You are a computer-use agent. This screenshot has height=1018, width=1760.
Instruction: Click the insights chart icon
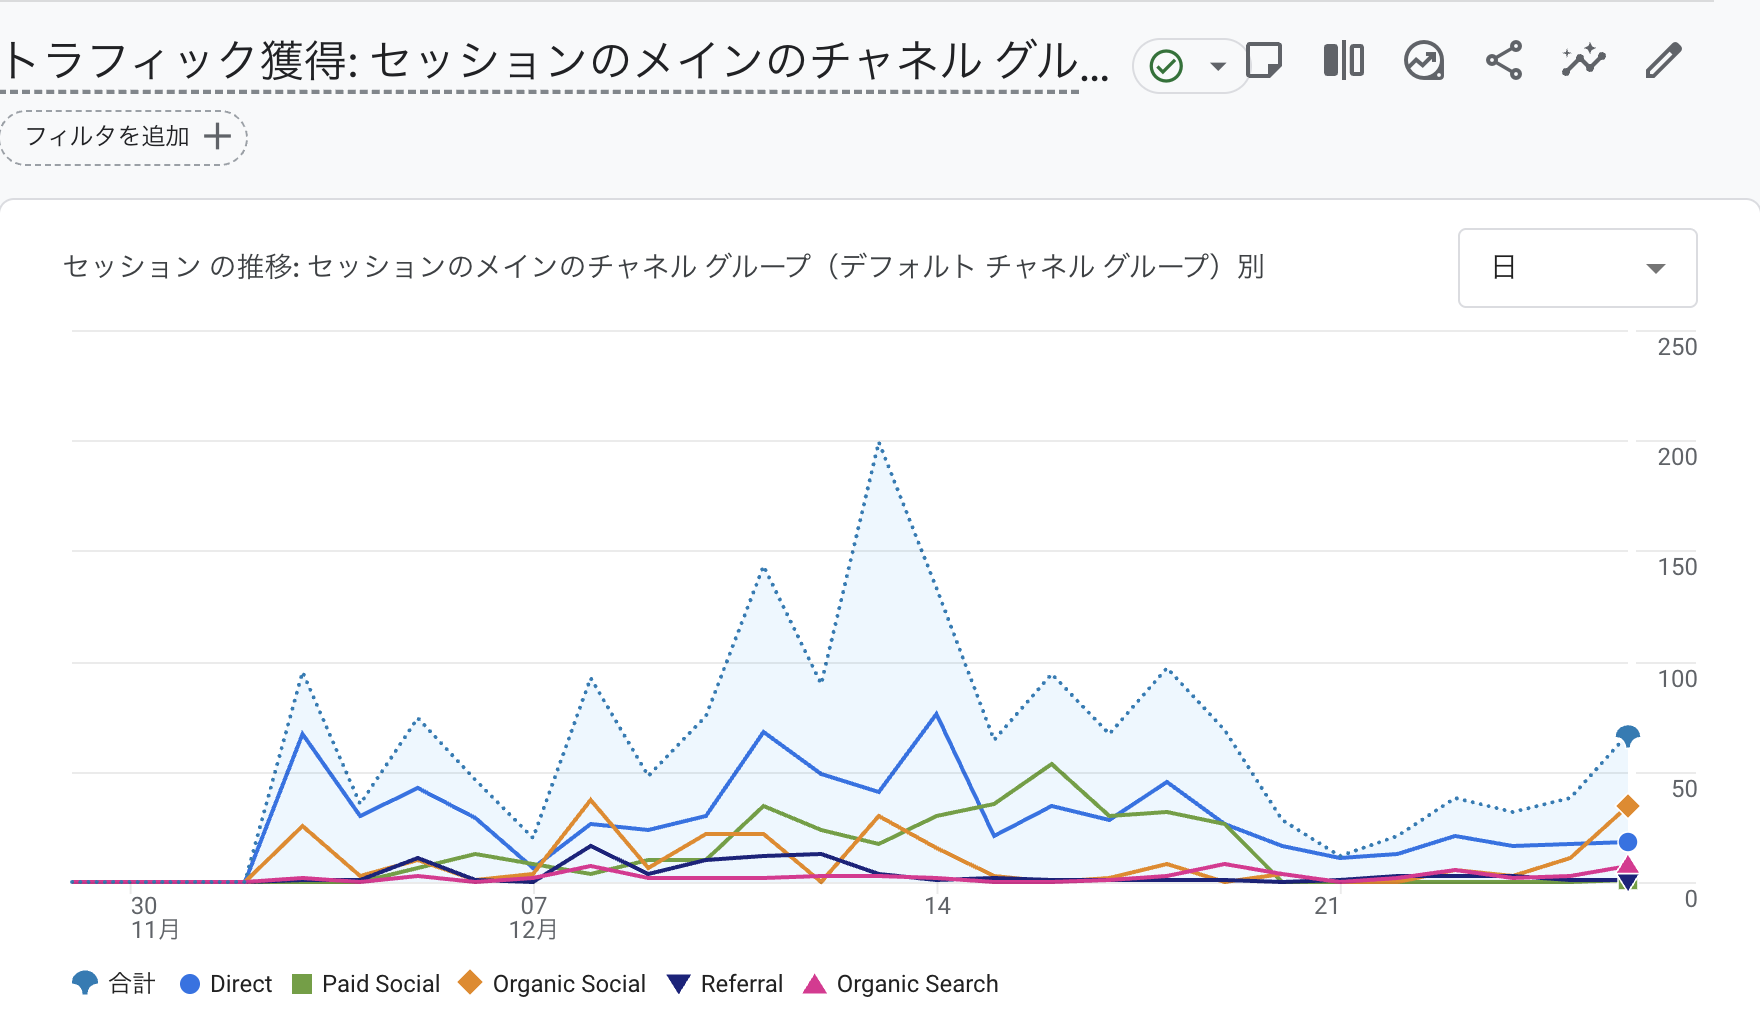(x=1423, y=61)
